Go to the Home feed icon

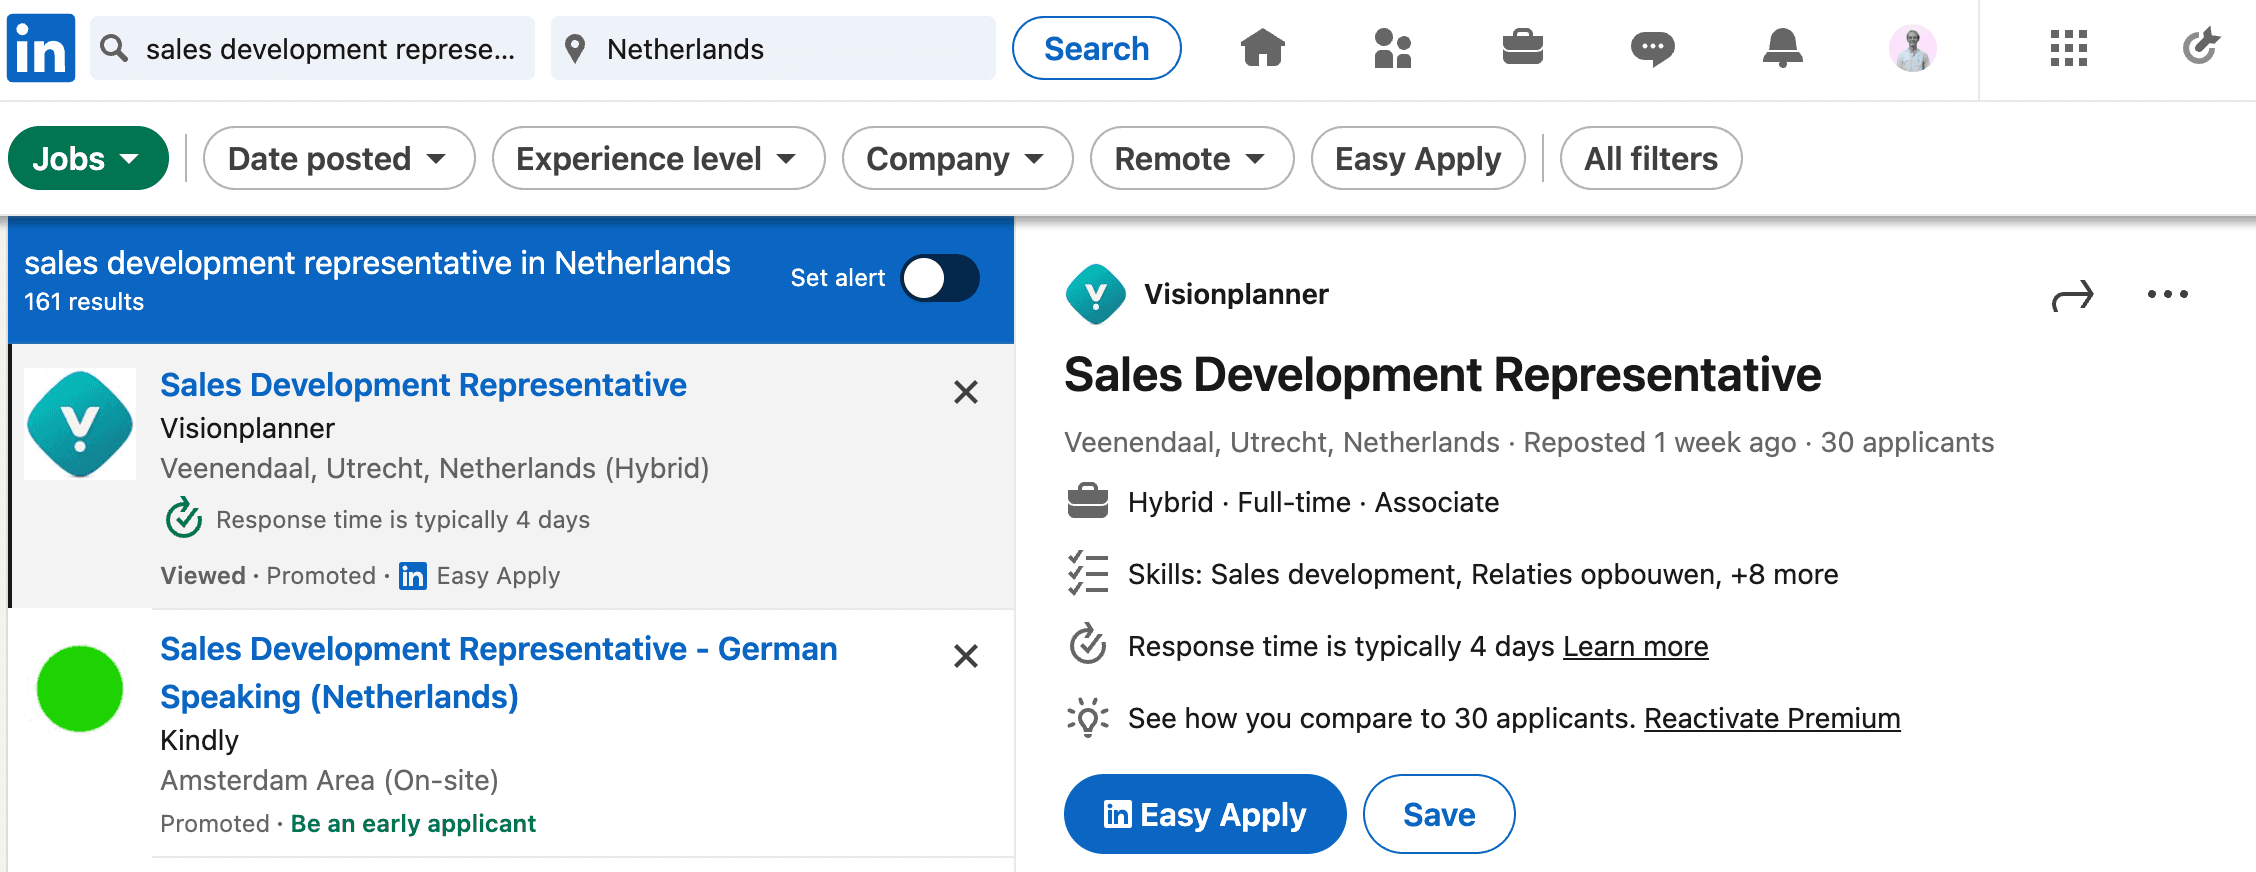(1262, 47)
